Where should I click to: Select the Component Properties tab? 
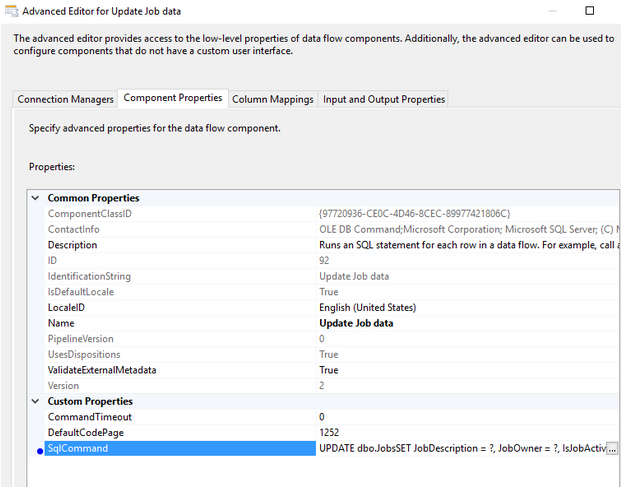click(173, 98)
